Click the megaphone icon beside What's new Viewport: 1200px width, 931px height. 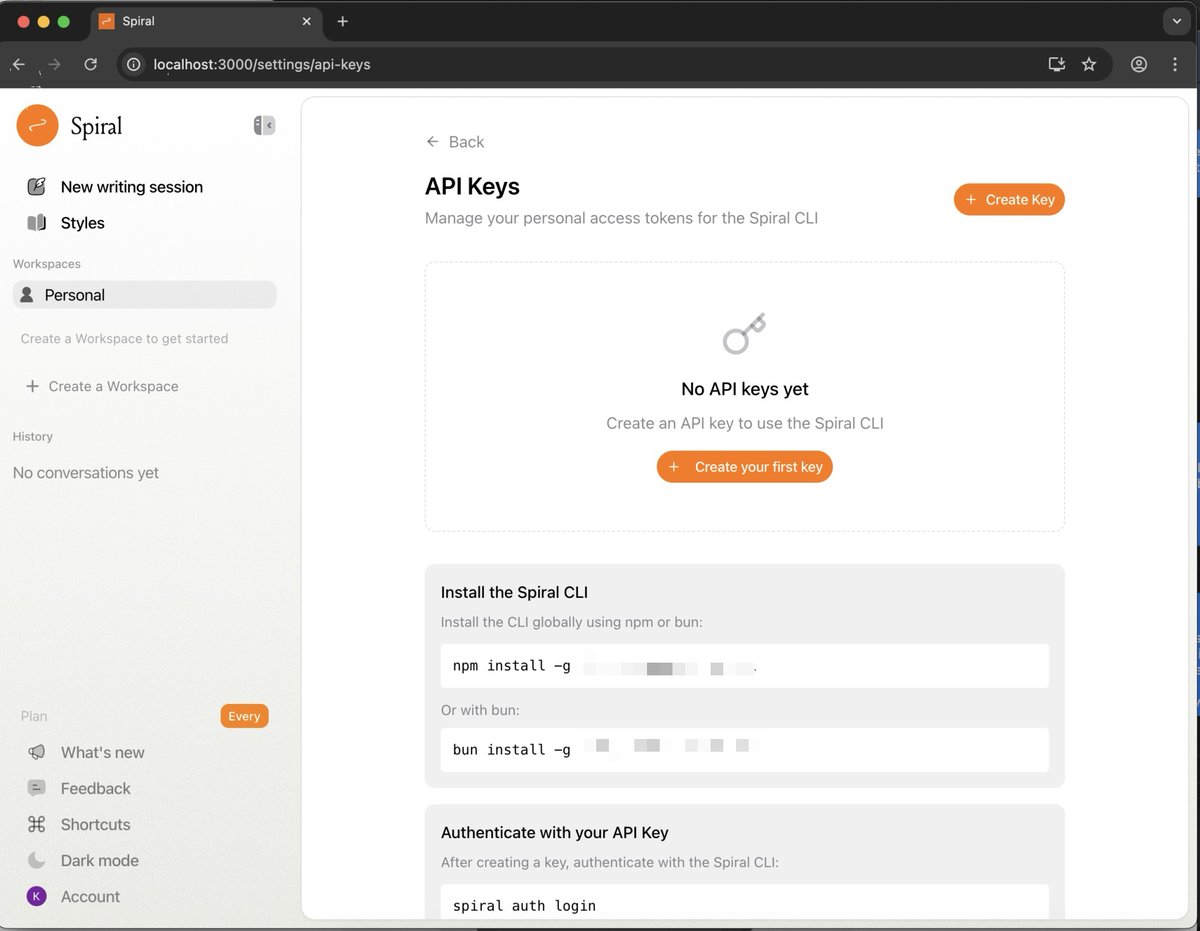37,752
